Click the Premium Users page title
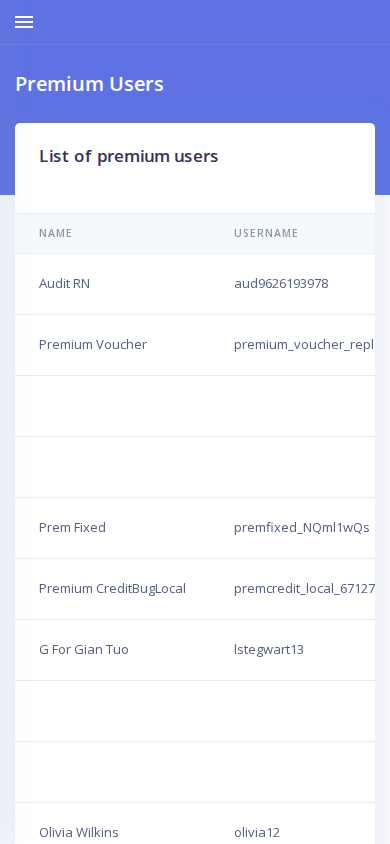Viewport: 390px width, 844px height. point(89,84)
